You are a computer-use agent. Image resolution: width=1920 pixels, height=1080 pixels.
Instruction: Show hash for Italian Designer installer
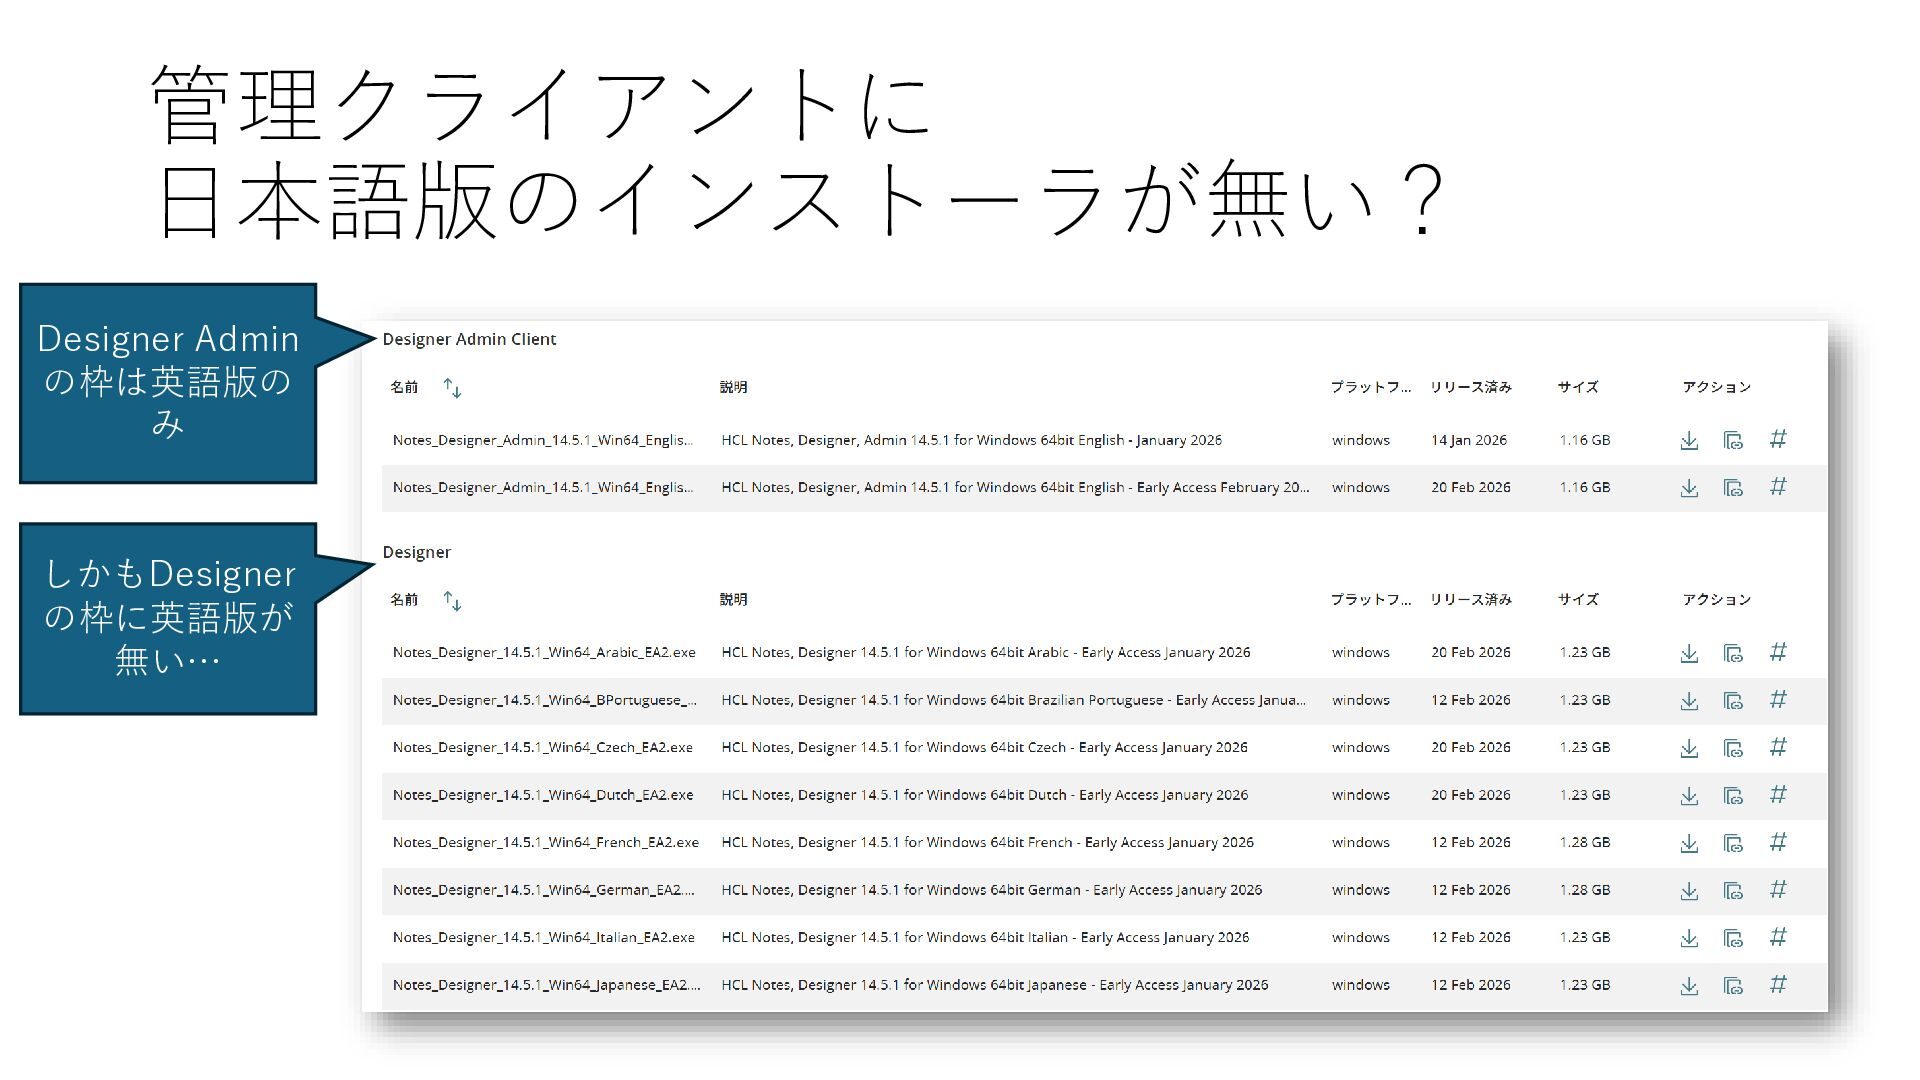click(1778, 938)
